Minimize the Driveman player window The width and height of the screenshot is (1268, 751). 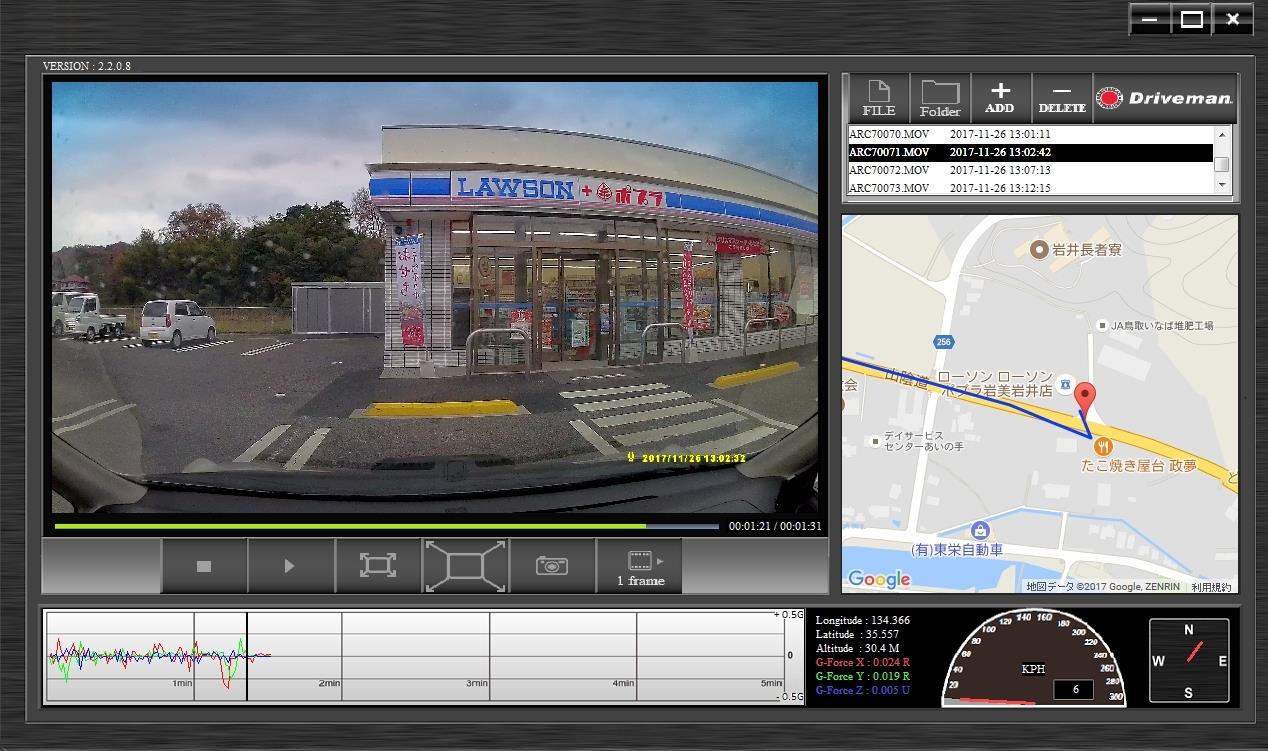tap(1150, 19)
